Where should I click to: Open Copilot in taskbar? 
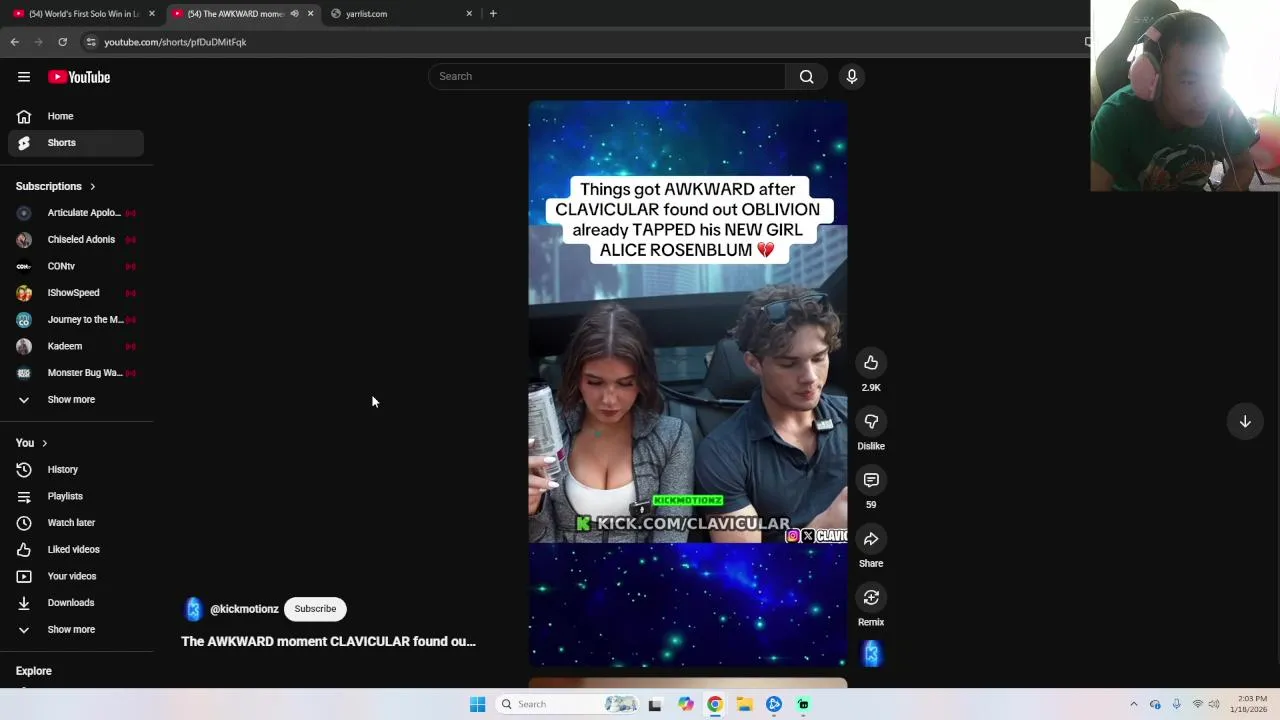click(x=685, y=704)
